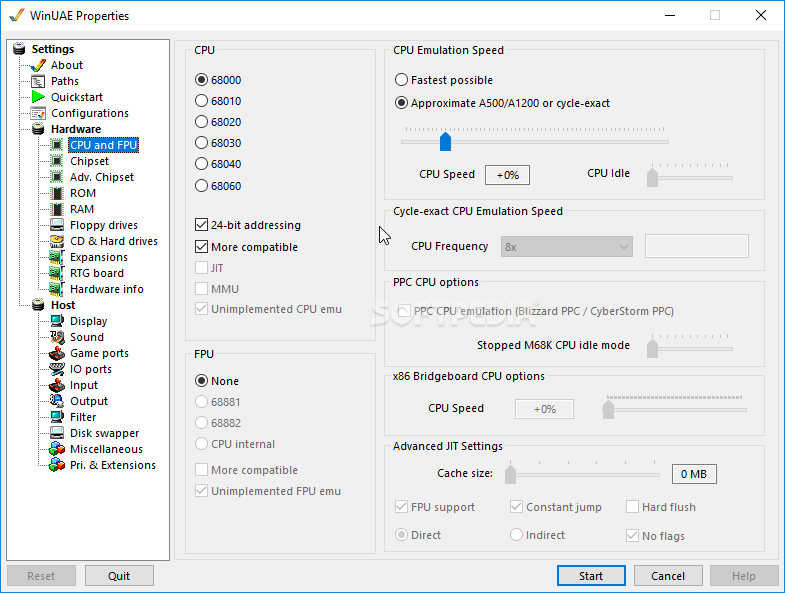Click the Quit button
Viewport: 785px width, 593px height.
click(x=119, y=576)
